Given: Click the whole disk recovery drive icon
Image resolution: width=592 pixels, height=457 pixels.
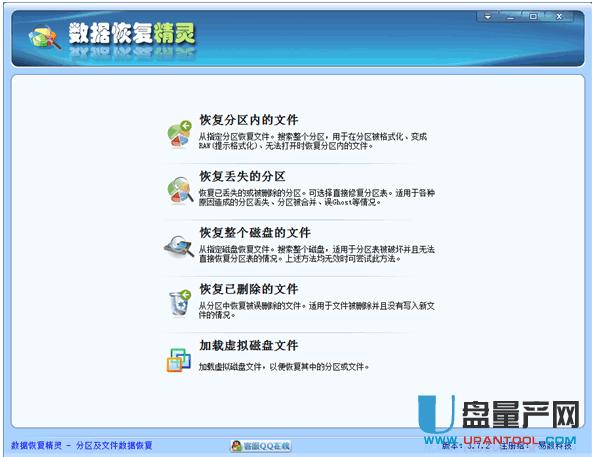Looking at the screenshot, I should [x=179, y=247].
